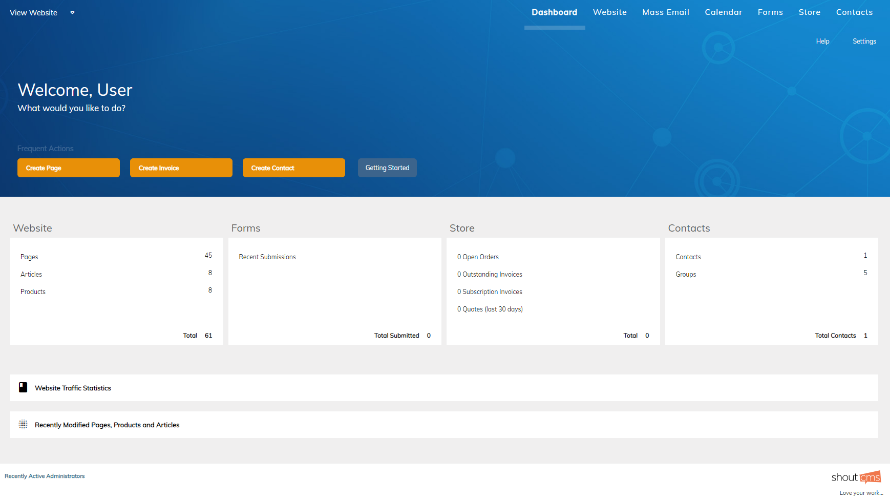This screenshot has width=890, height=500.
Task: Open the Forms menu item
Action: click(770, 12)
